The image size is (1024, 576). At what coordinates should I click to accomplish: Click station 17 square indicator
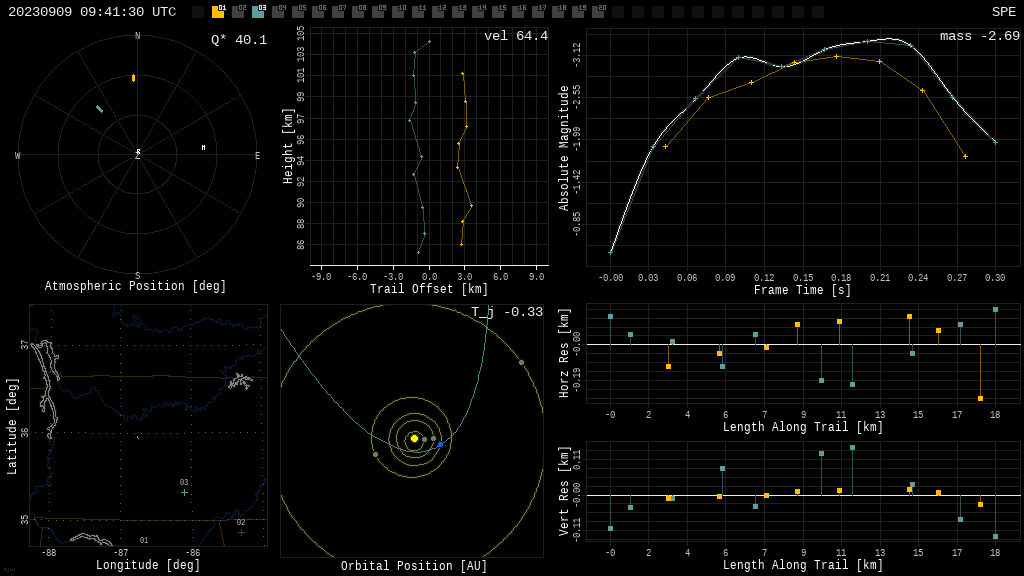point(538,11)
